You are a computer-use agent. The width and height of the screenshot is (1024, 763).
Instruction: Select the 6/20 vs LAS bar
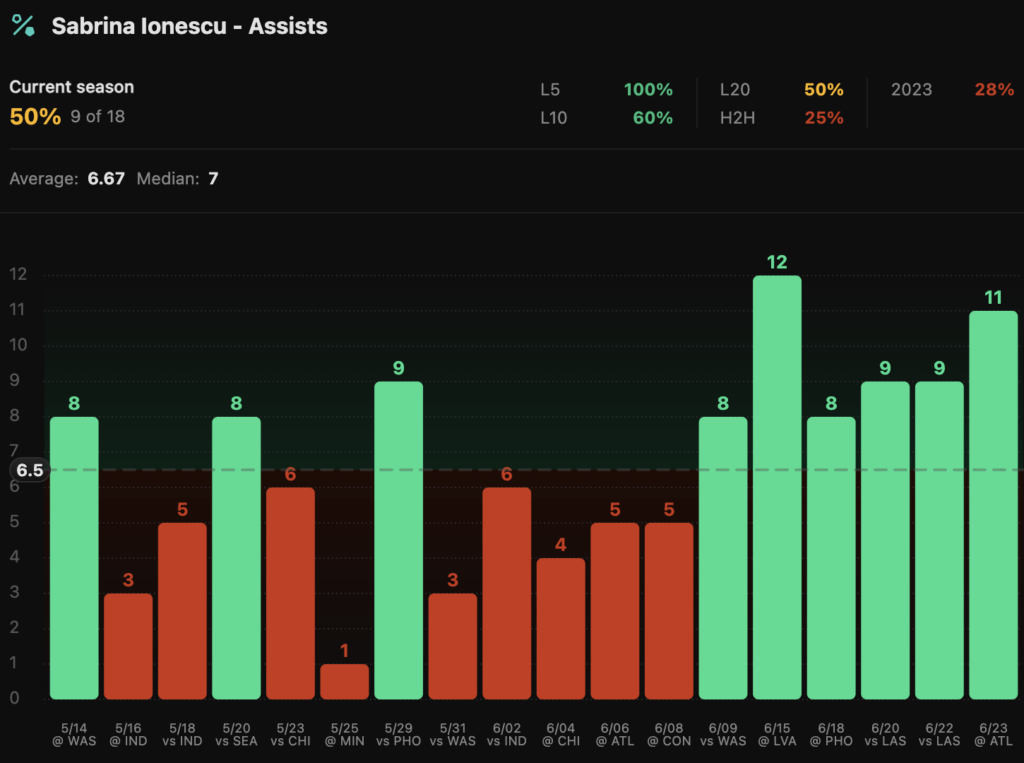(885, 540)
